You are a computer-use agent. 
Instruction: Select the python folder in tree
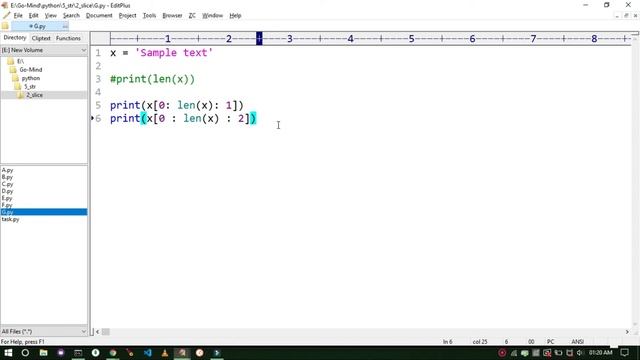click(31, 78)
